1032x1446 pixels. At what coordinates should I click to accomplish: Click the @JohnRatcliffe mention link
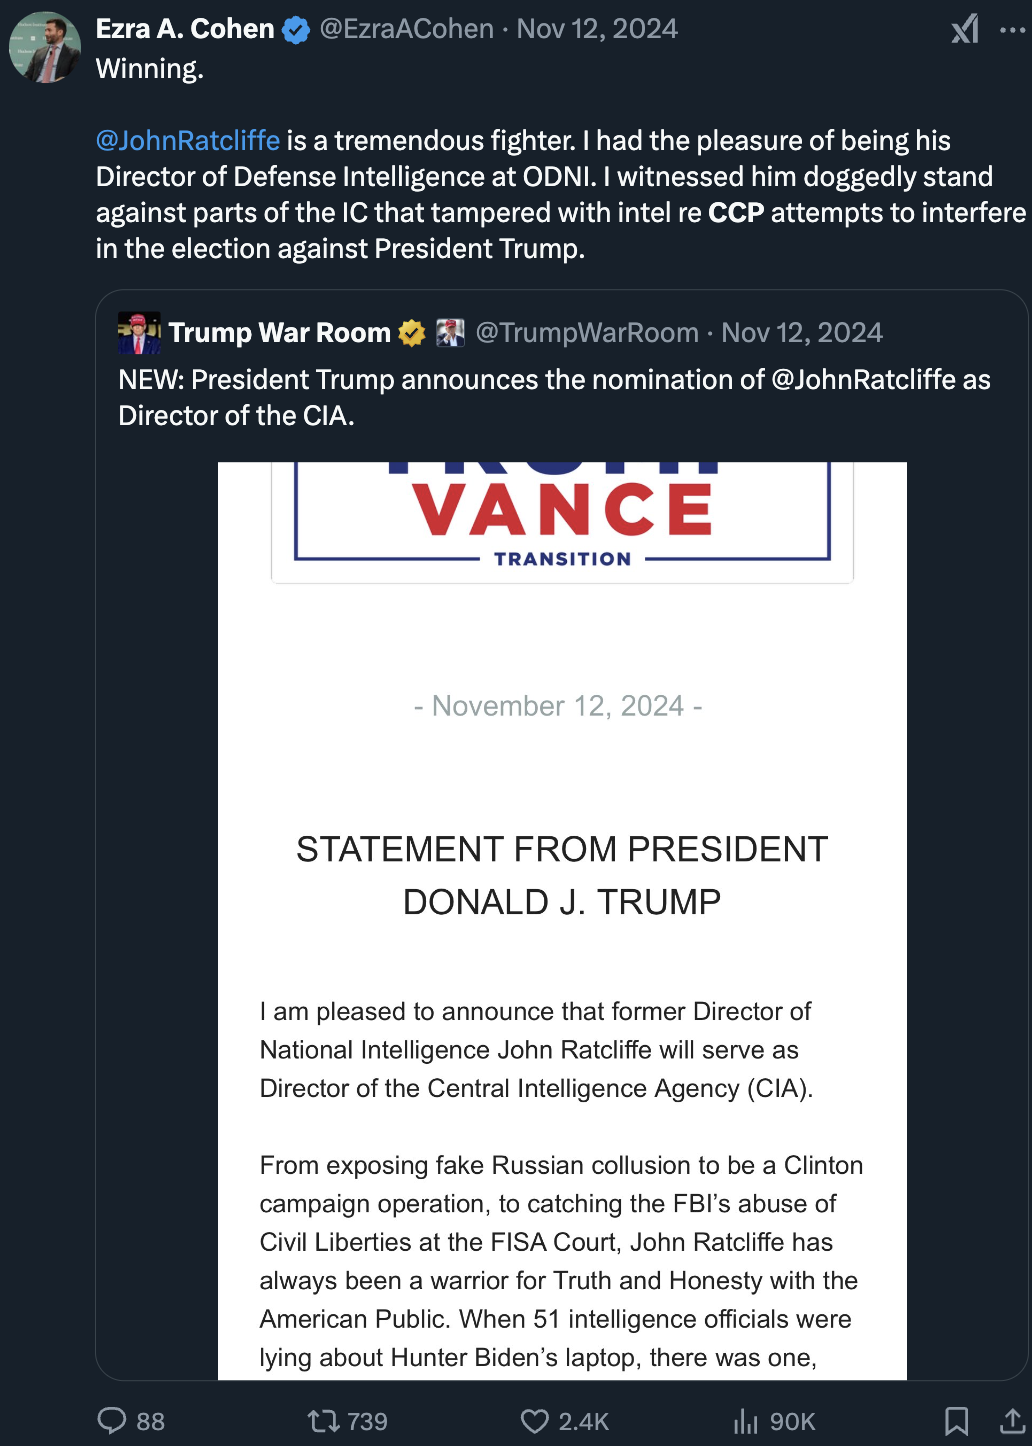click(188, 141)
